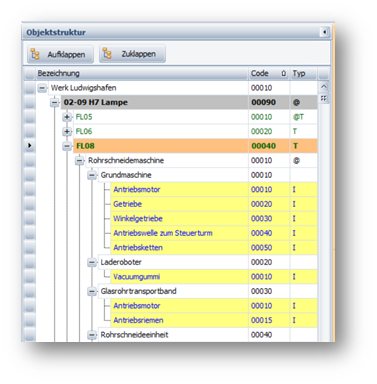377x384 pixels.
Task: Click row header beside Werk Ludwigshafen
Action: pos(30,88)
